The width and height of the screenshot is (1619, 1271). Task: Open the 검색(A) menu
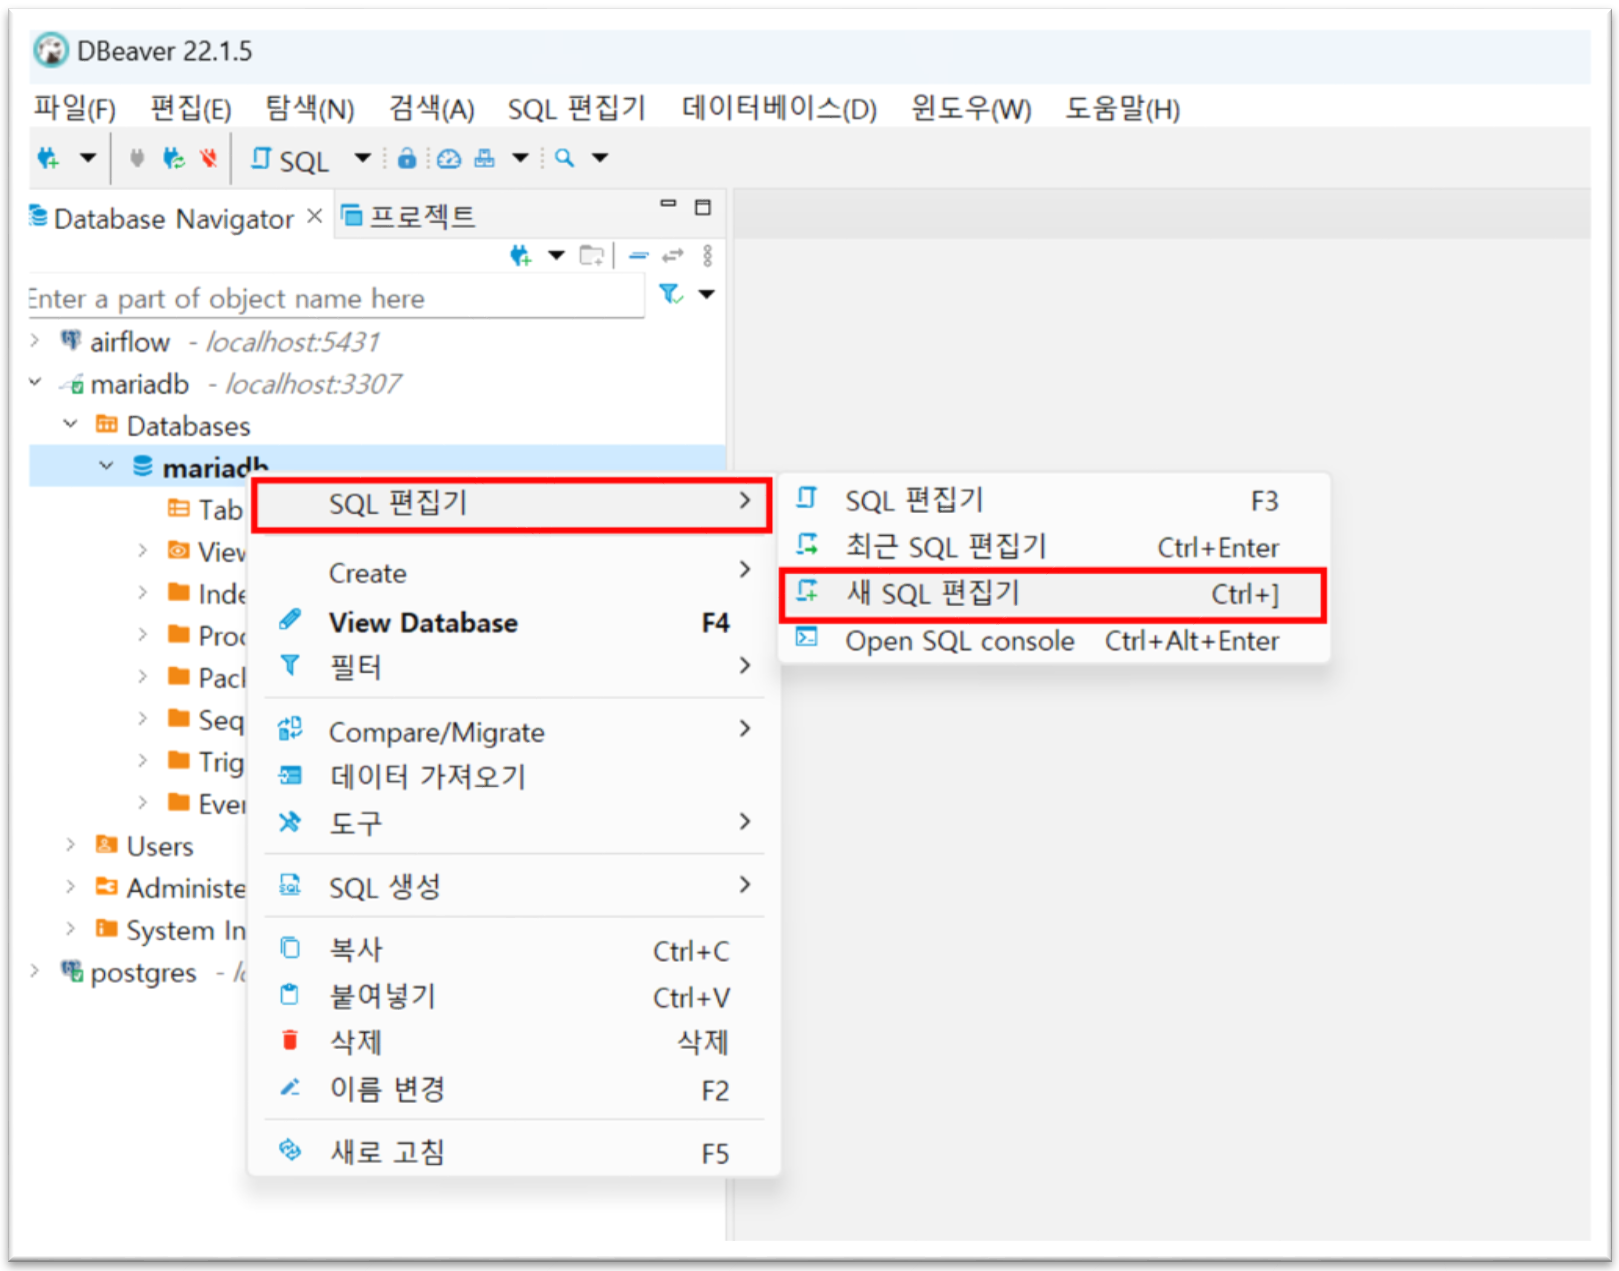pos(431,108)
